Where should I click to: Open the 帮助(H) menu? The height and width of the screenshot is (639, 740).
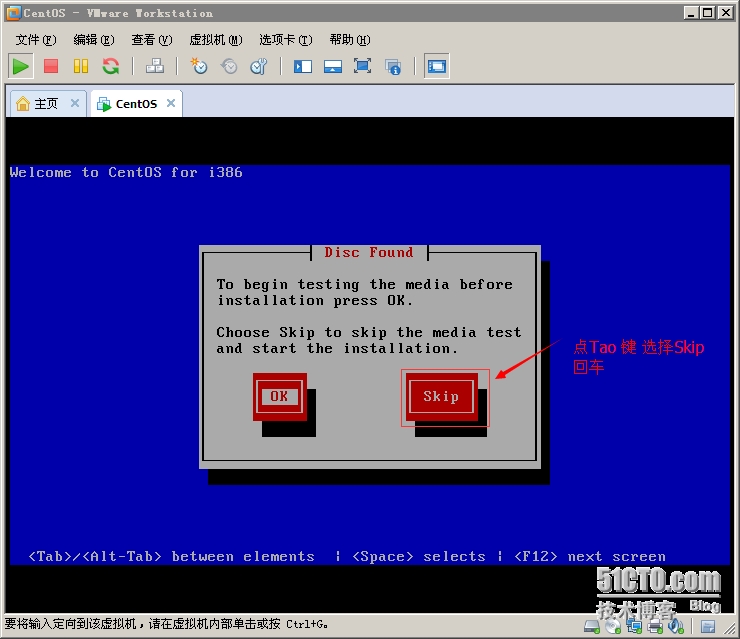point(350,40)
